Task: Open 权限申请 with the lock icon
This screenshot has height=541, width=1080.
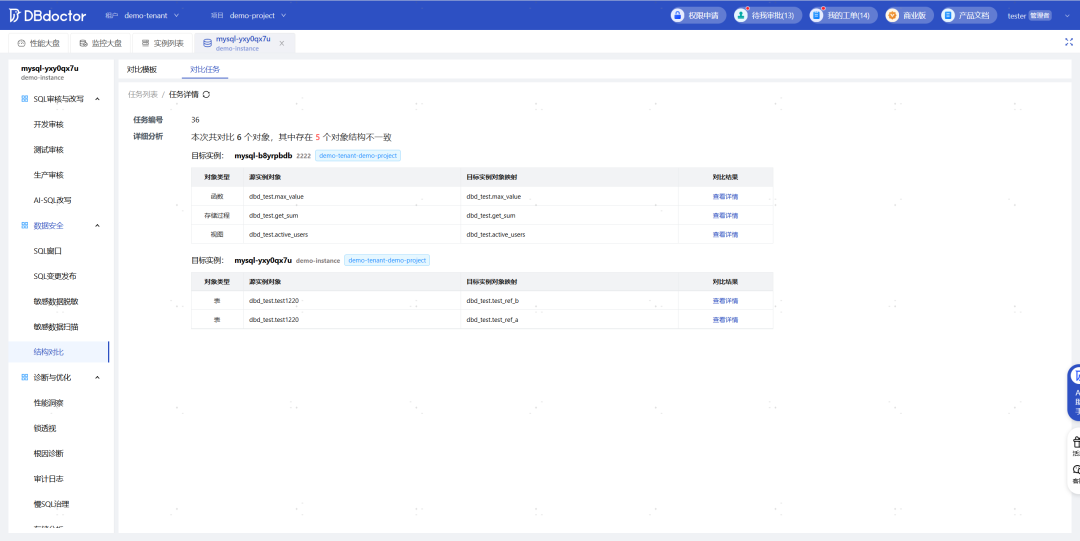Action: [x=698, y=15]
